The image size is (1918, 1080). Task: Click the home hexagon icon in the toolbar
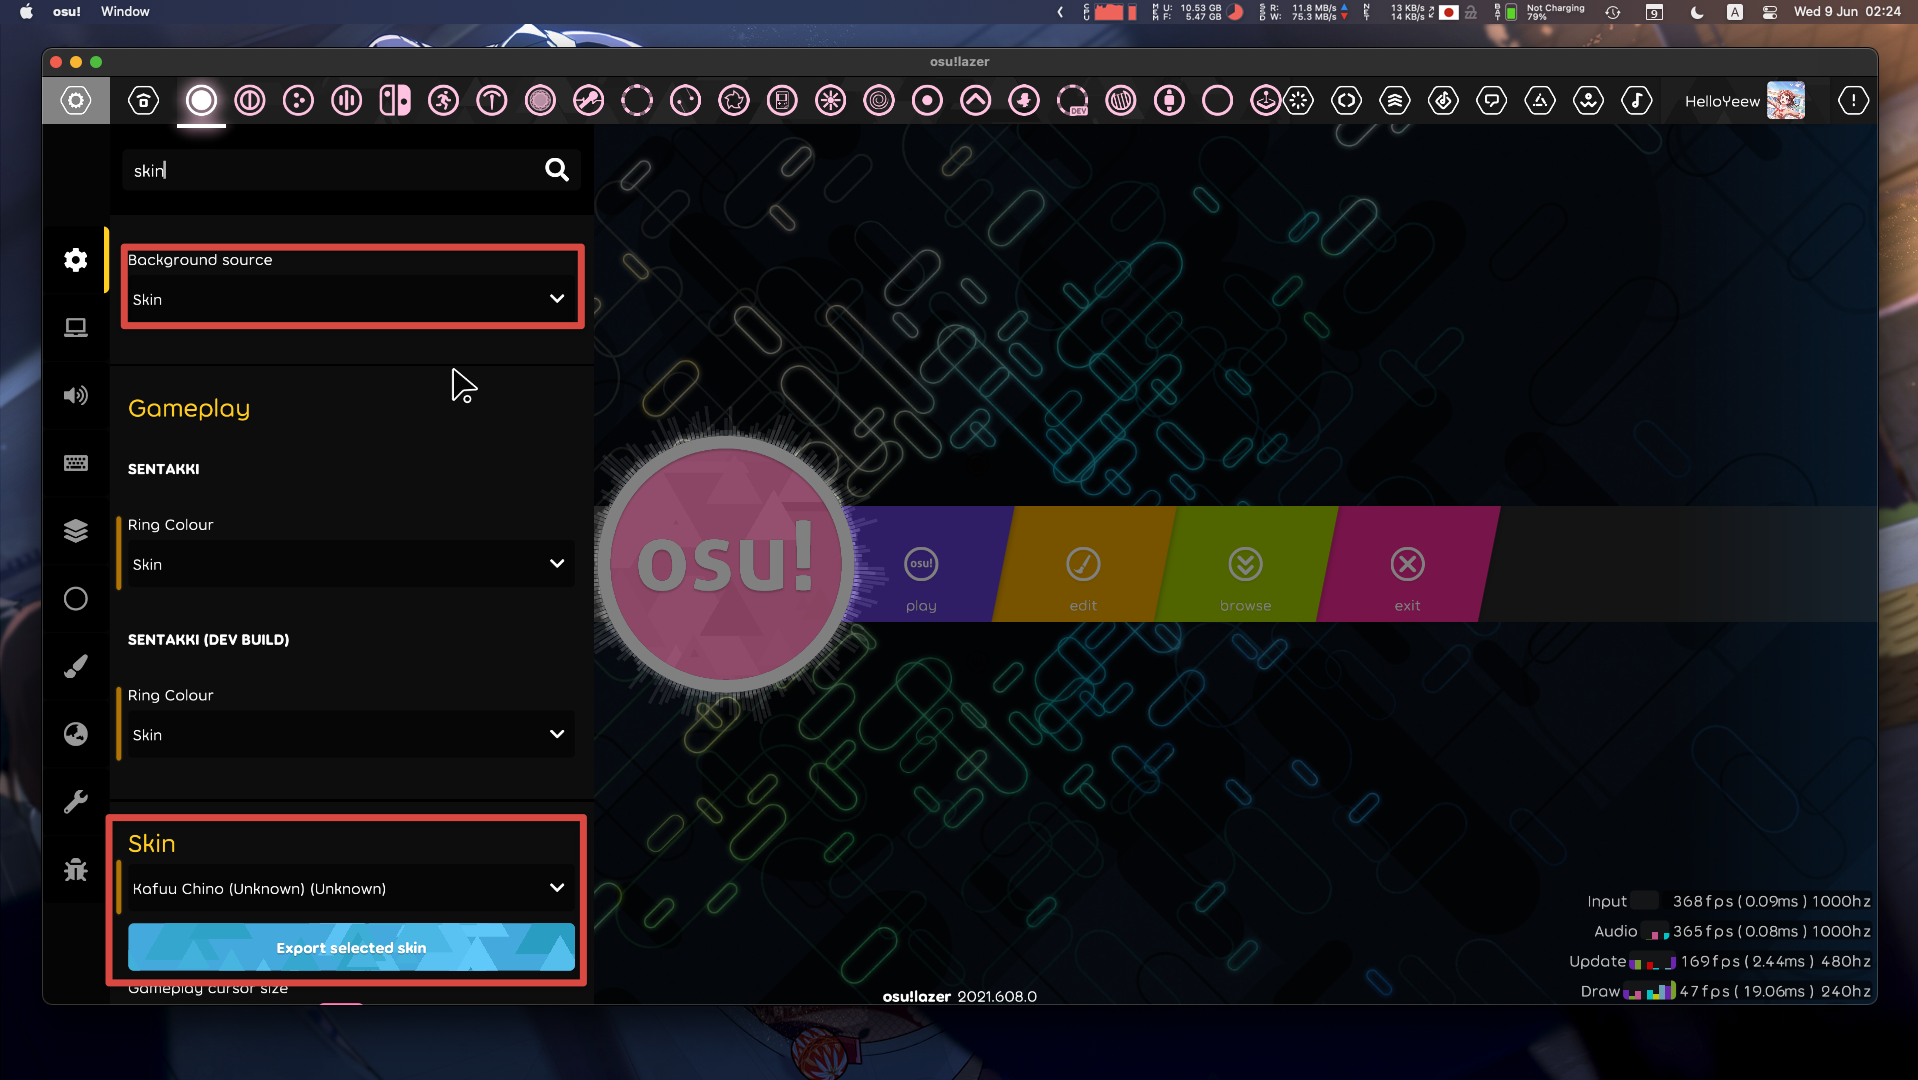143,100
